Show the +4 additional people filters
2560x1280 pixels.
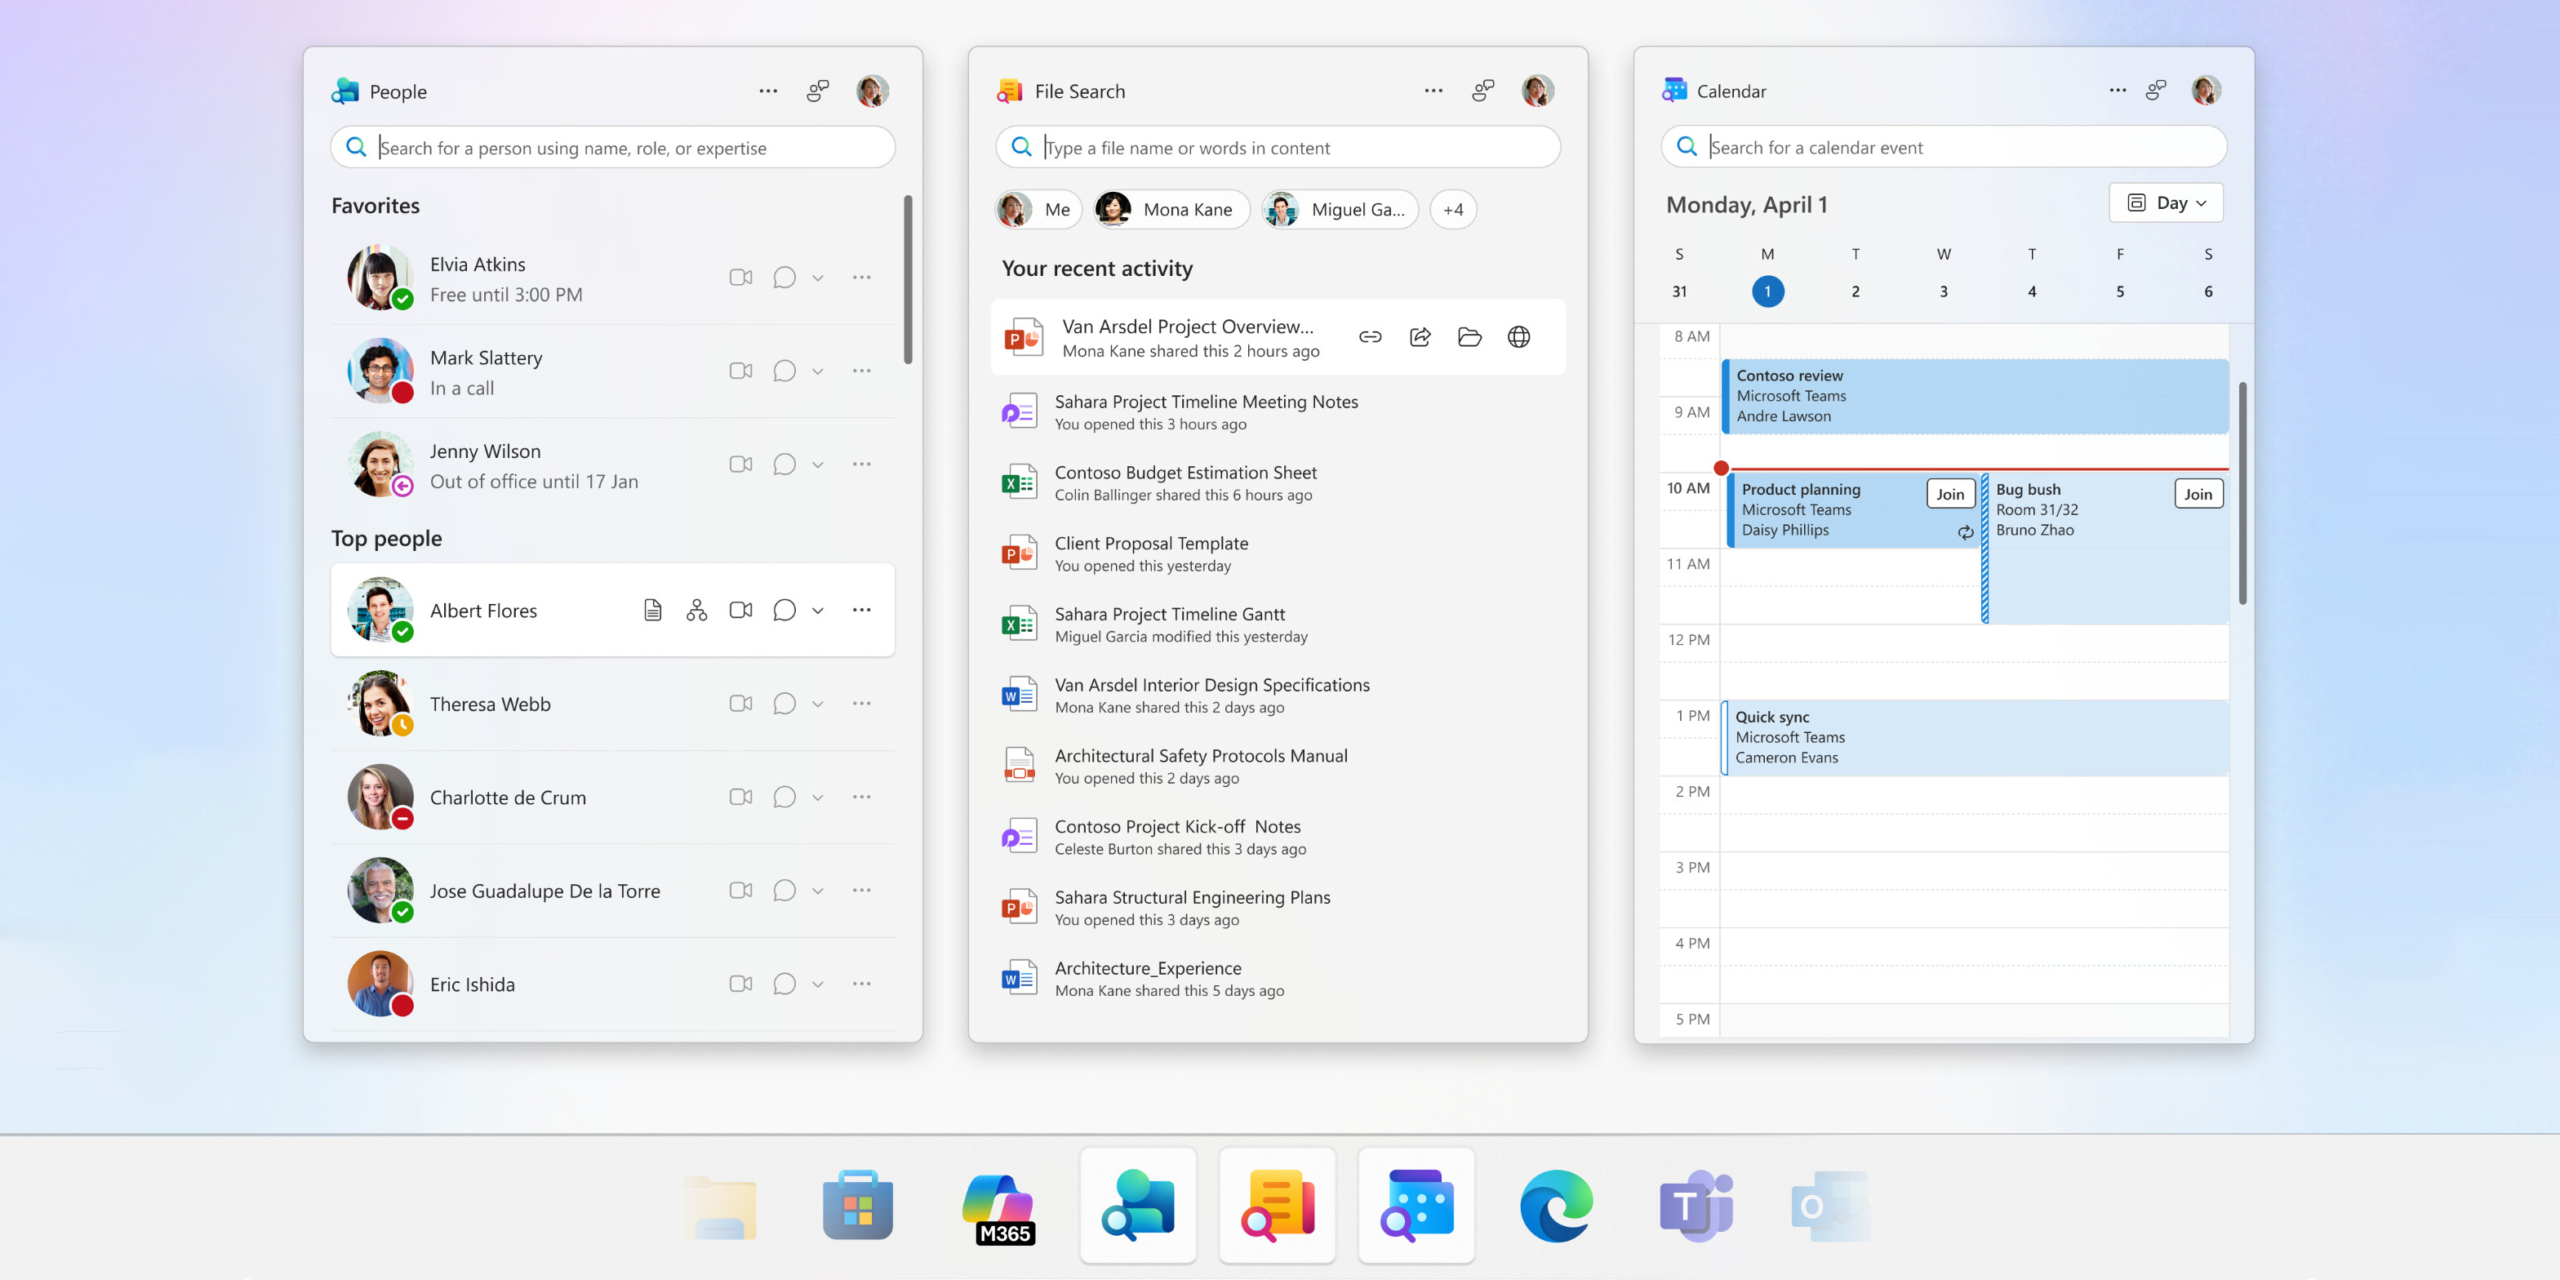[x=1453, y=209]
